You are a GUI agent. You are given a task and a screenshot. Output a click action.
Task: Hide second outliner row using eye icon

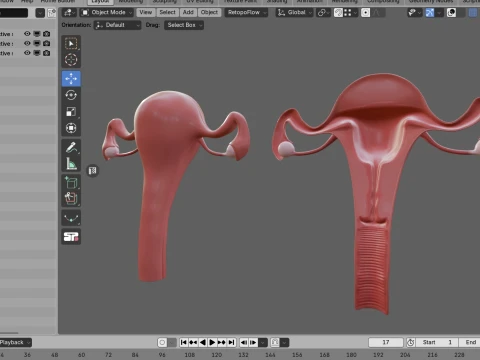[27, 43]
